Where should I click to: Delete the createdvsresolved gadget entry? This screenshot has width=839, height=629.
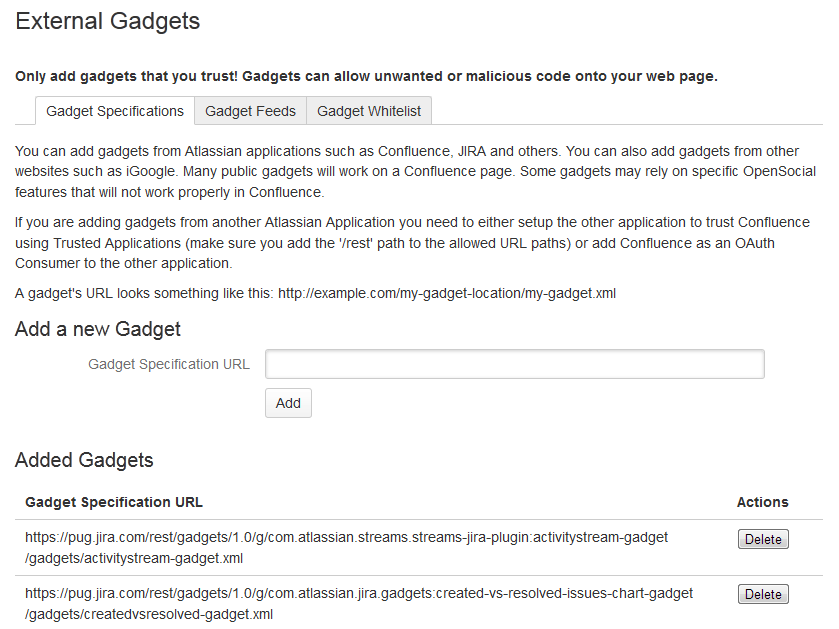click(763, 594)
